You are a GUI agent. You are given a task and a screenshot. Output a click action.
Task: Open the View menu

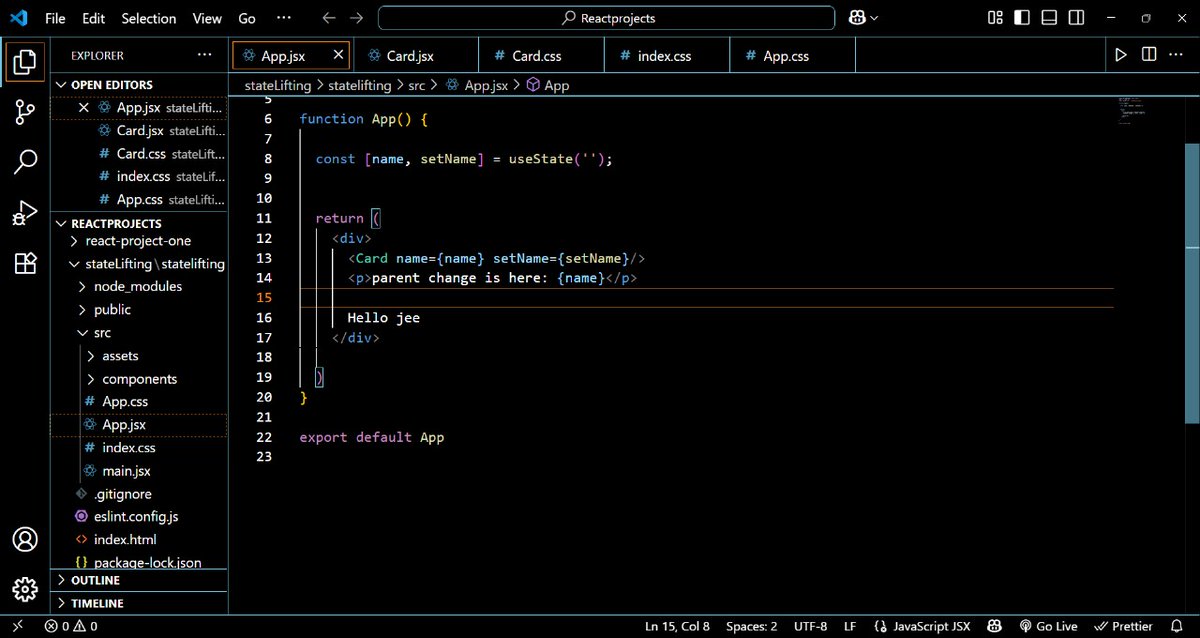coord(207,18)
